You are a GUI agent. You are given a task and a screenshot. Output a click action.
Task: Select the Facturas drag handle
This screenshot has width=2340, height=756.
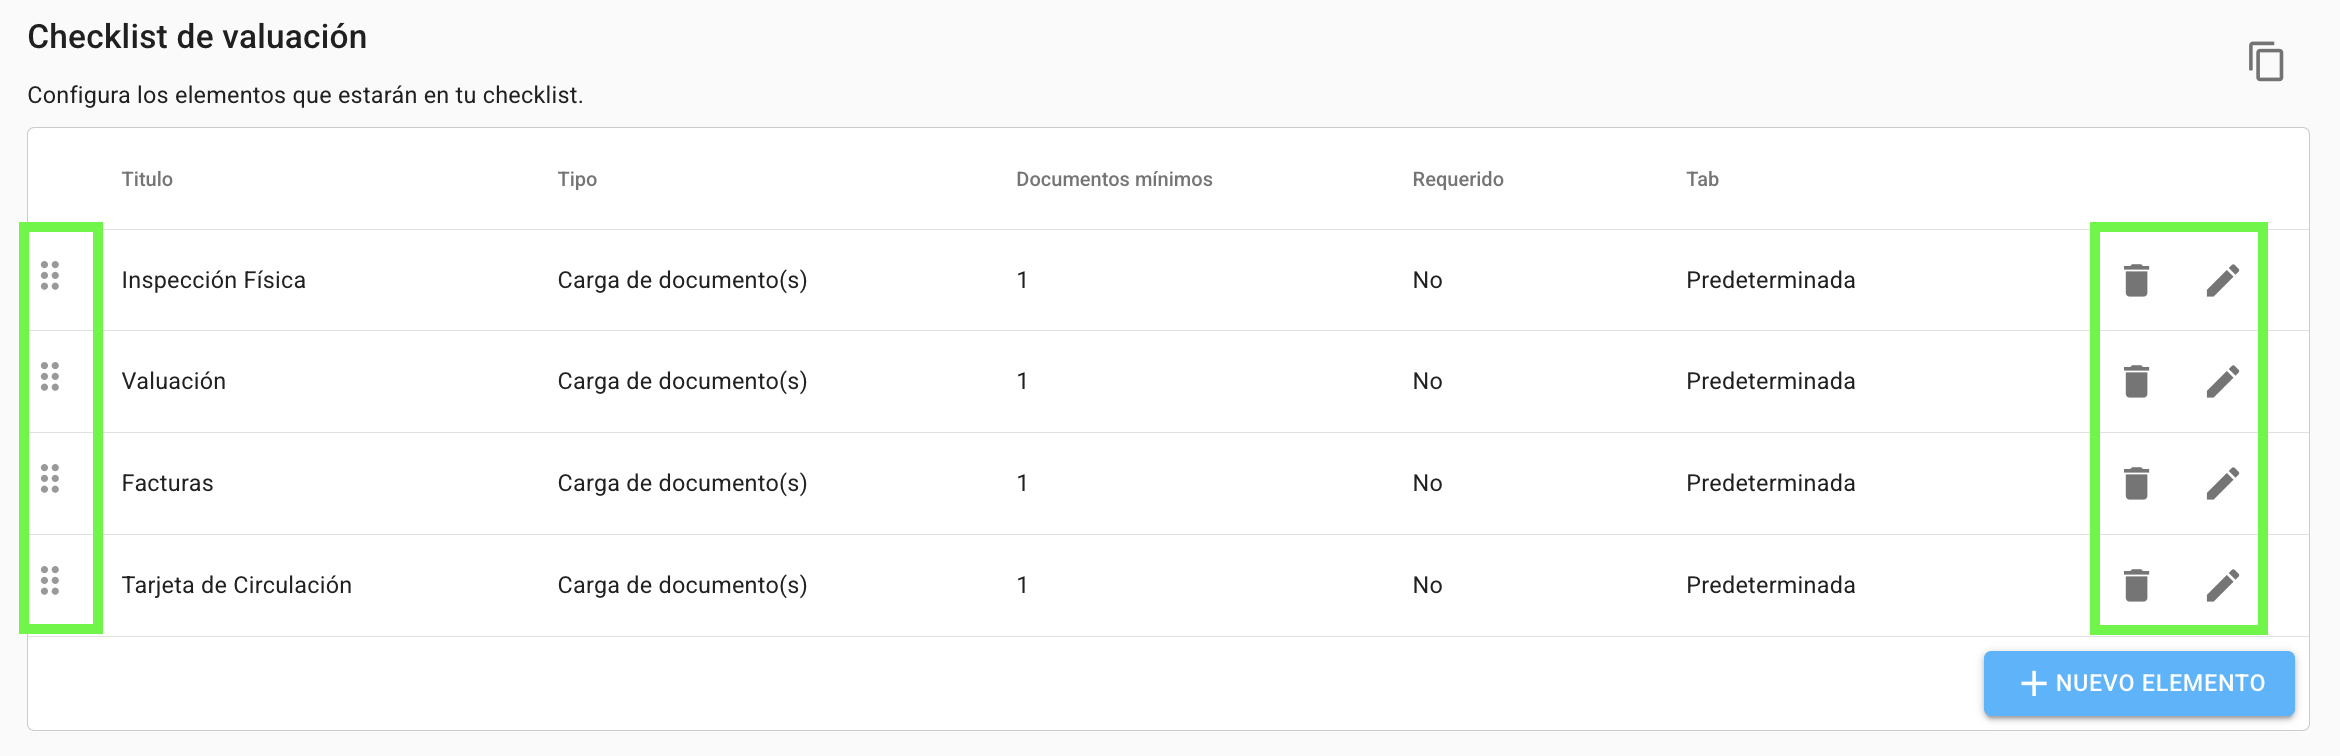coord(50,479)
